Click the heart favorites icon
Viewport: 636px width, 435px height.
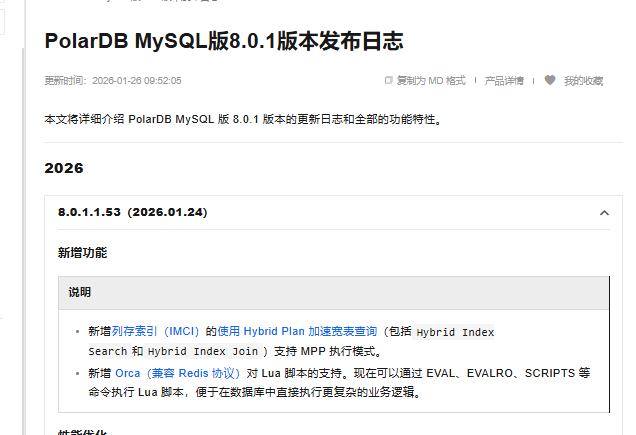click(x=550, y=80)
